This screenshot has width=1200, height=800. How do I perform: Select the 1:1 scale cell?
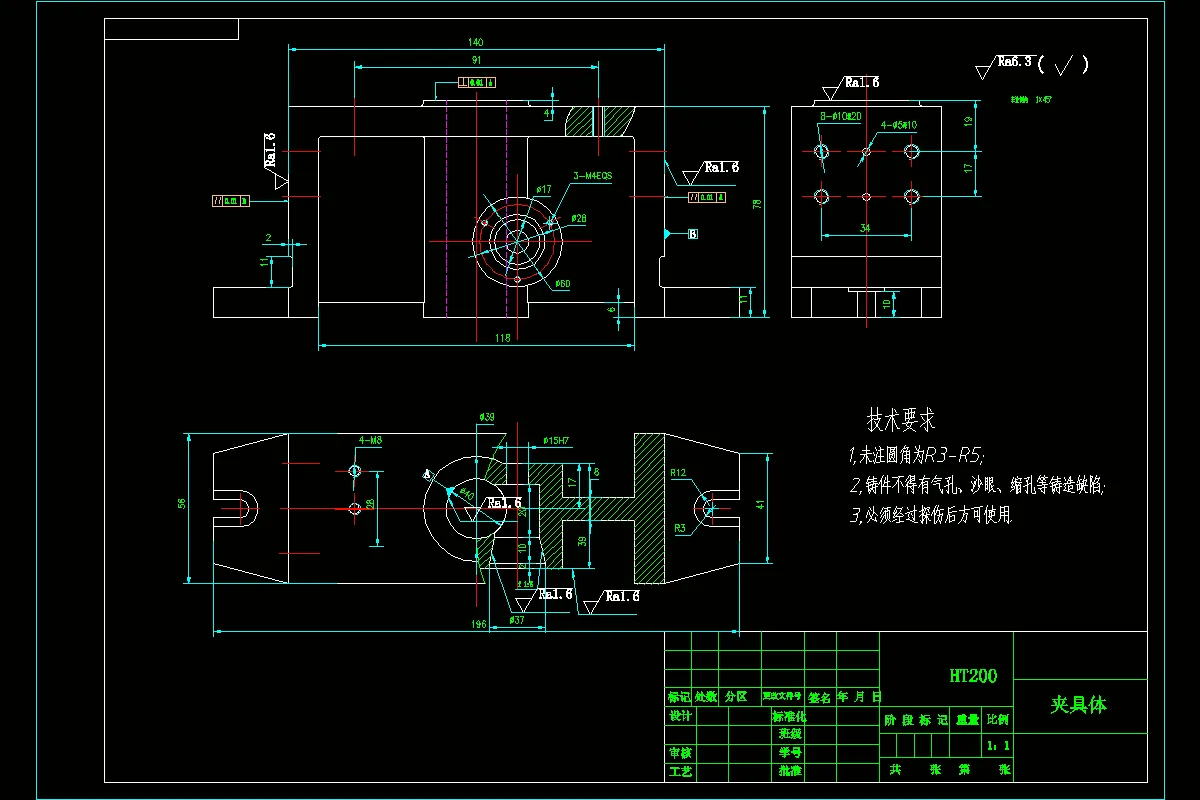pyautogui.click(x=998, y=746)
